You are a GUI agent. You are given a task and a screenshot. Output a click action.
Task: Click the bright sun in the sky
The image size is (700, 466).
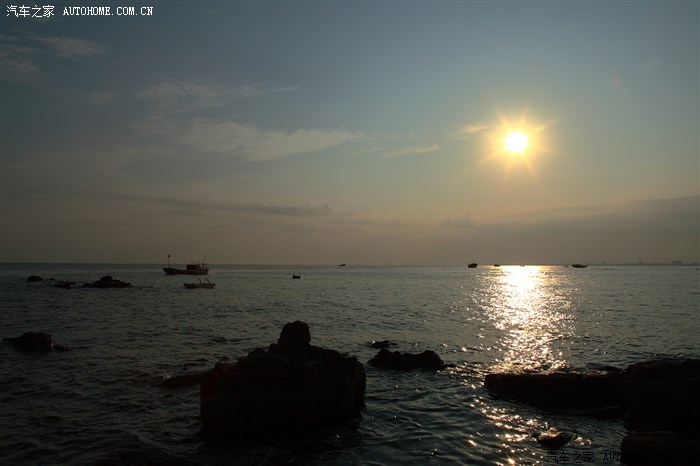pyautogui.click(x=516, y=142)
